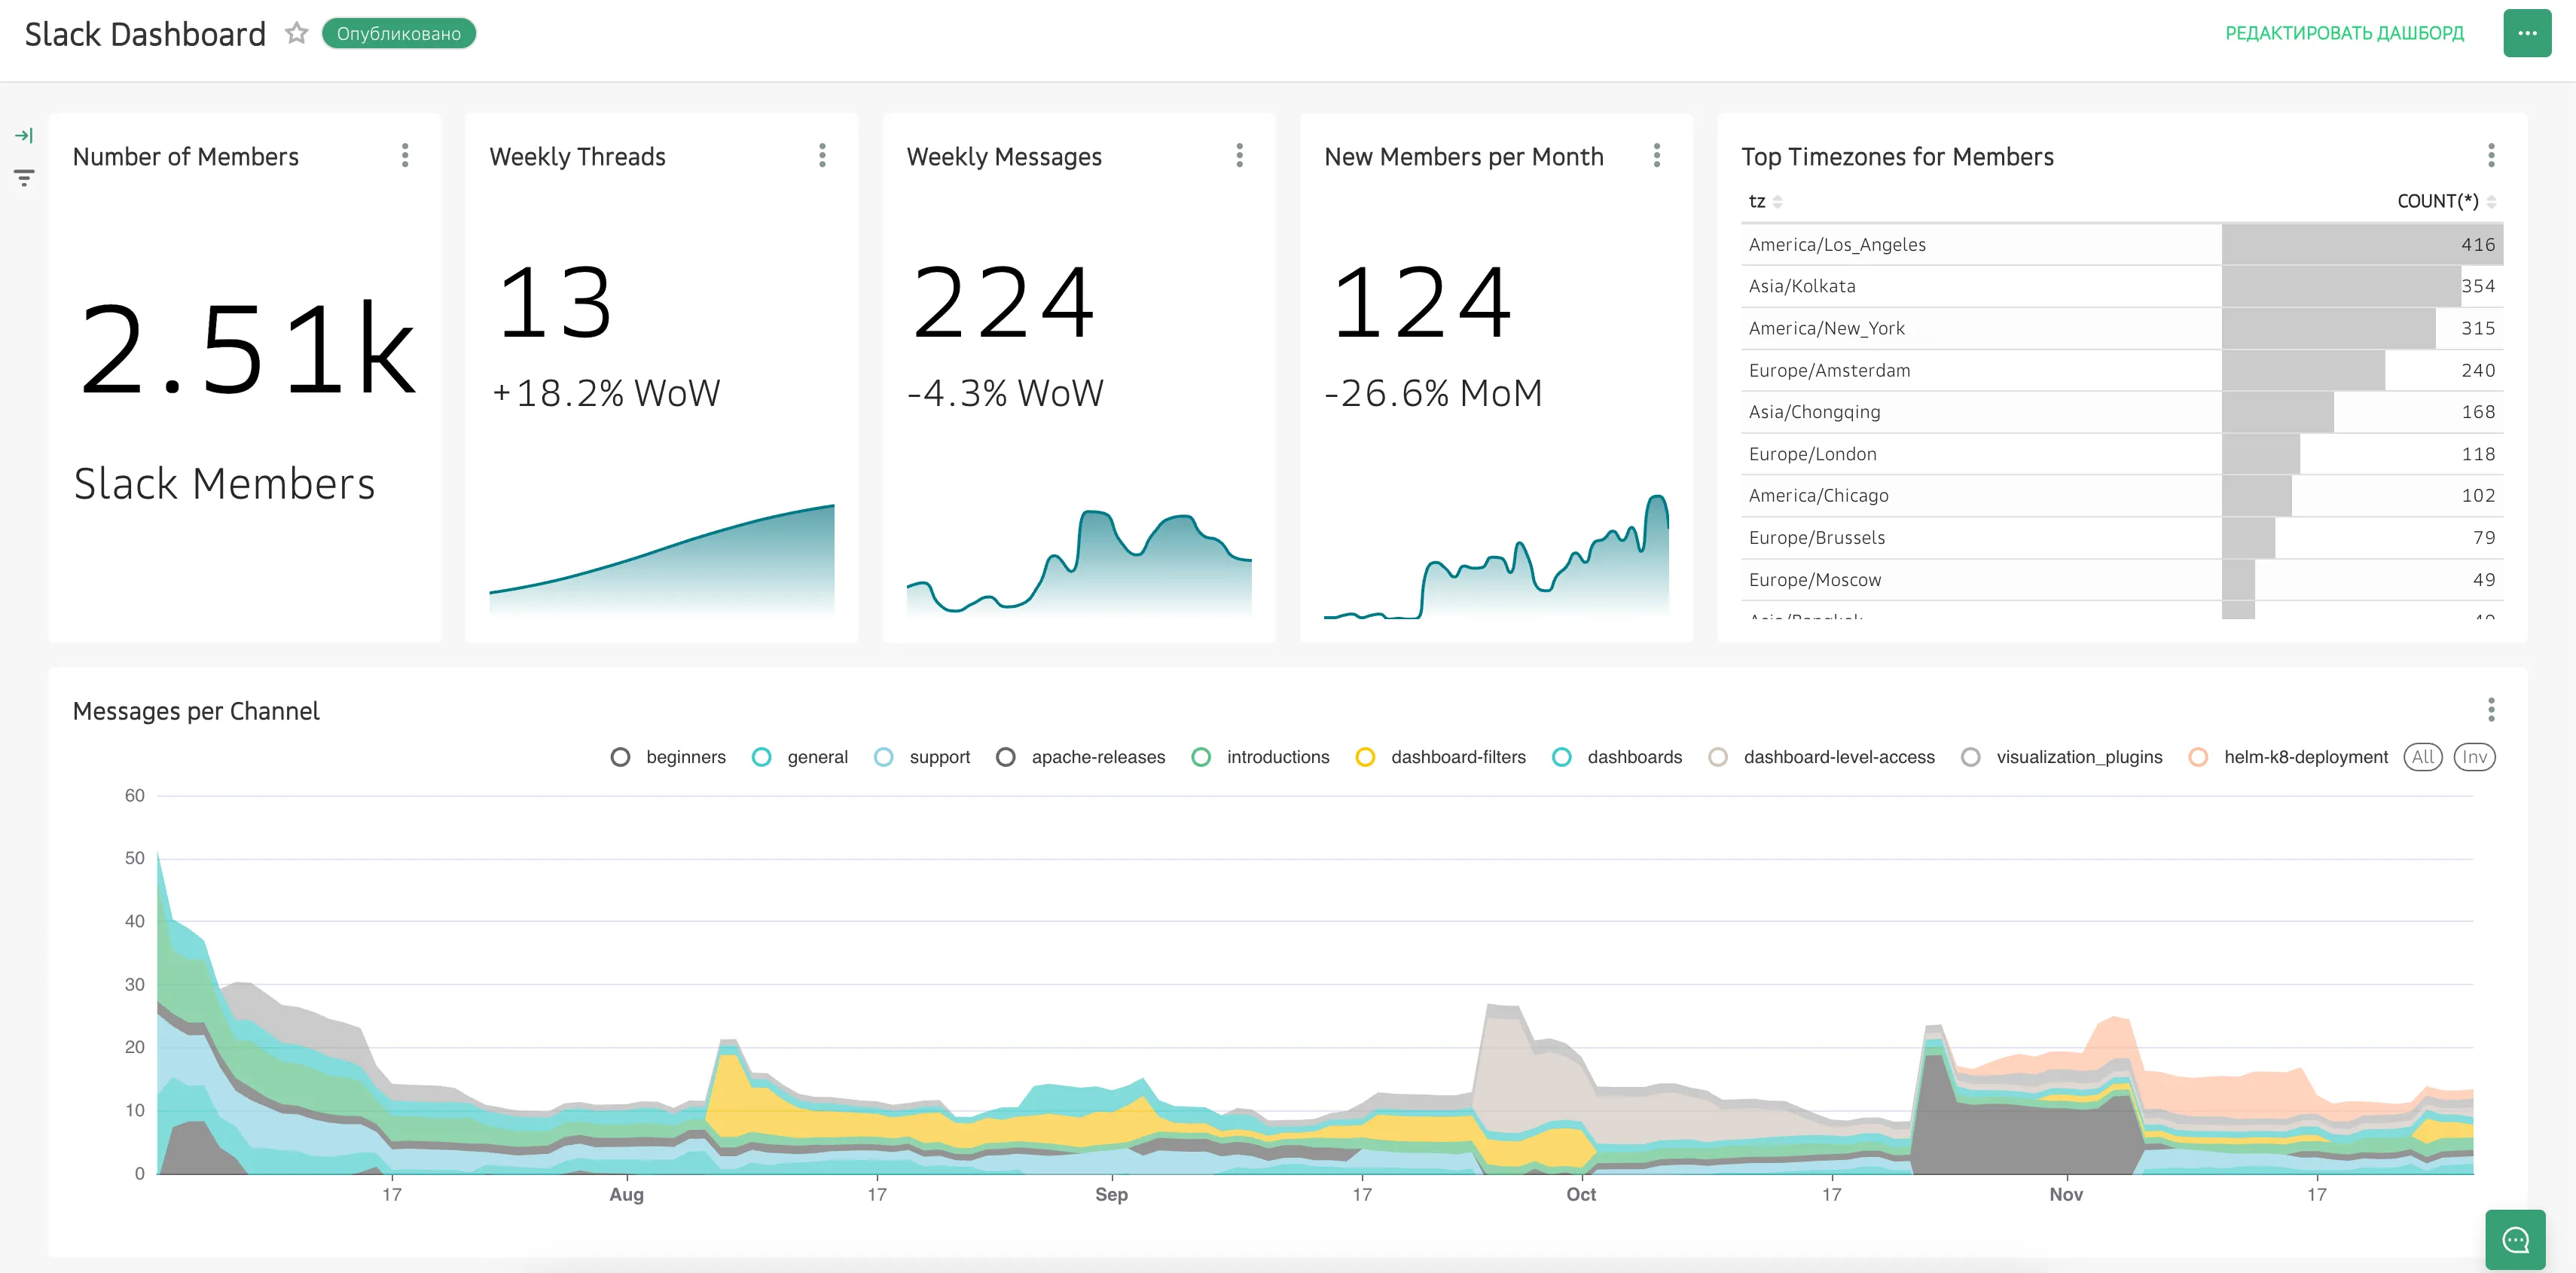Screen dimensions: 2576x1273
Task: Click the +18.2% WoW change label
Action: tap(605, 393)
